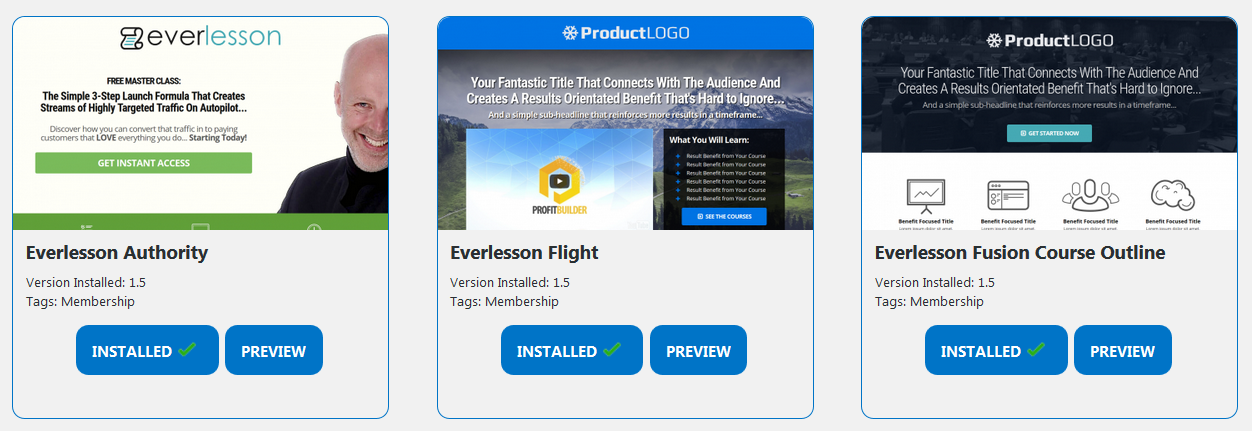Click the Get Started Now button in thumbnail
This screenshot has width=1252, height=431.
(x=1049, y=133)
